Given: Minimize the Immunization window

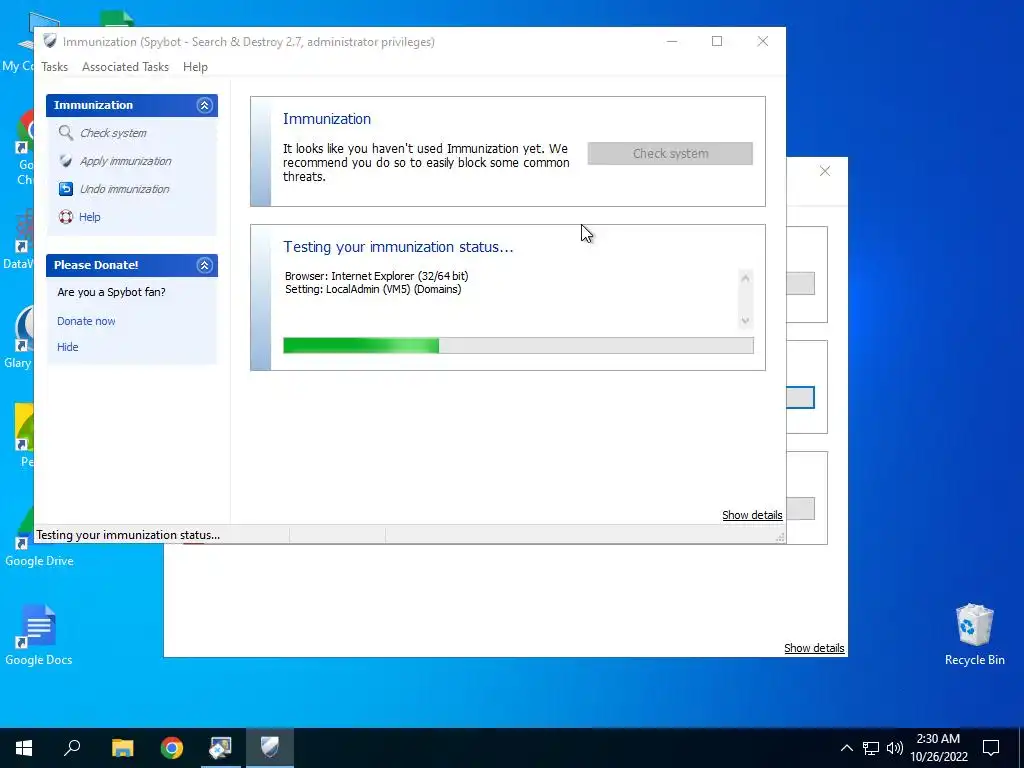Looking at the screenshot, I should coord(672,41).
